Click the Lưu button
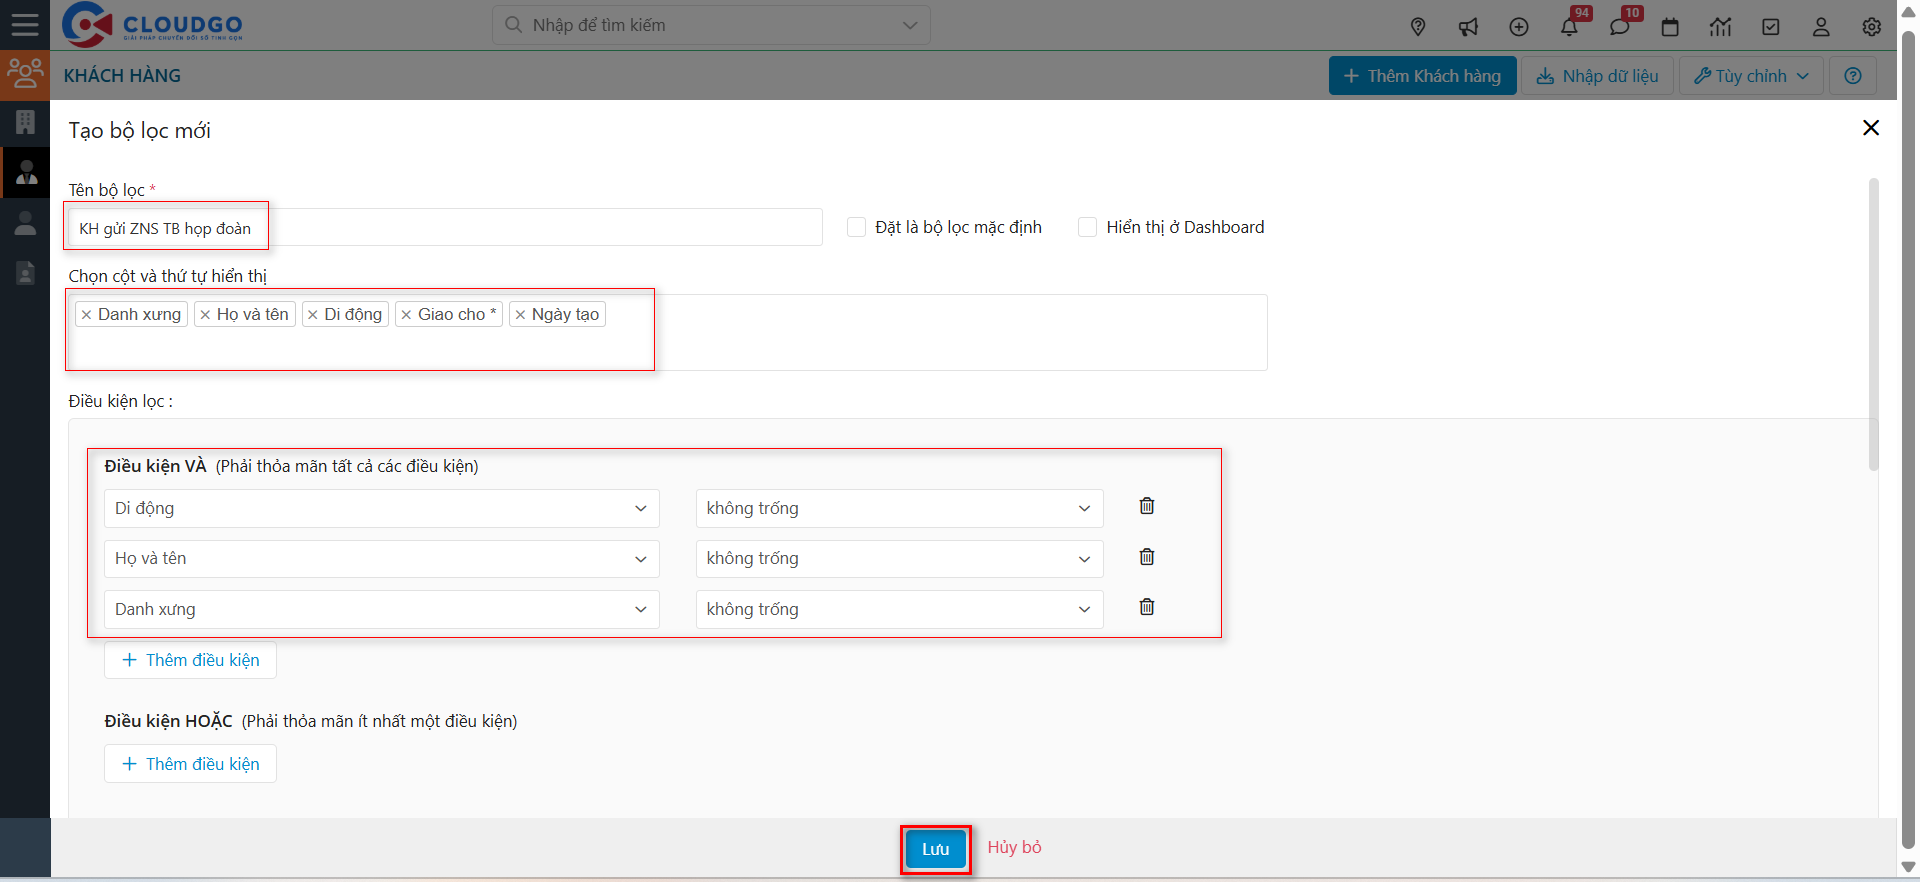This screenshot has width=1920, height=882. (x=935, y=849)
